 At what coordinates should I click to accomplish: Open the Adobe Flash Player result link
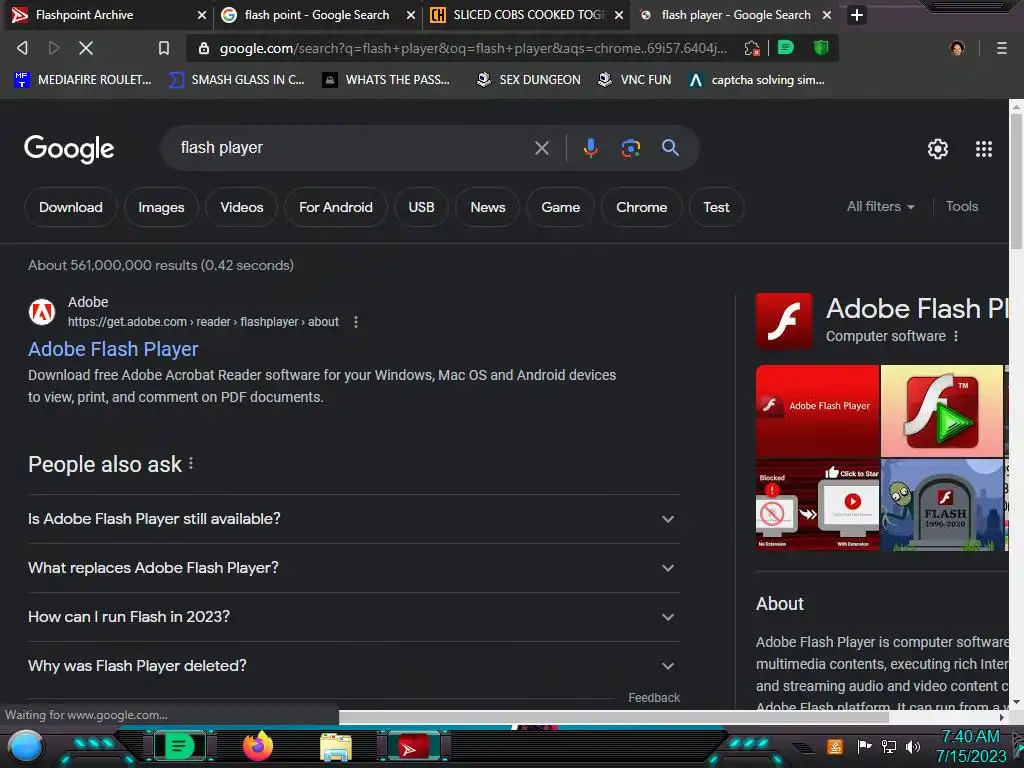tap(113, 349)
